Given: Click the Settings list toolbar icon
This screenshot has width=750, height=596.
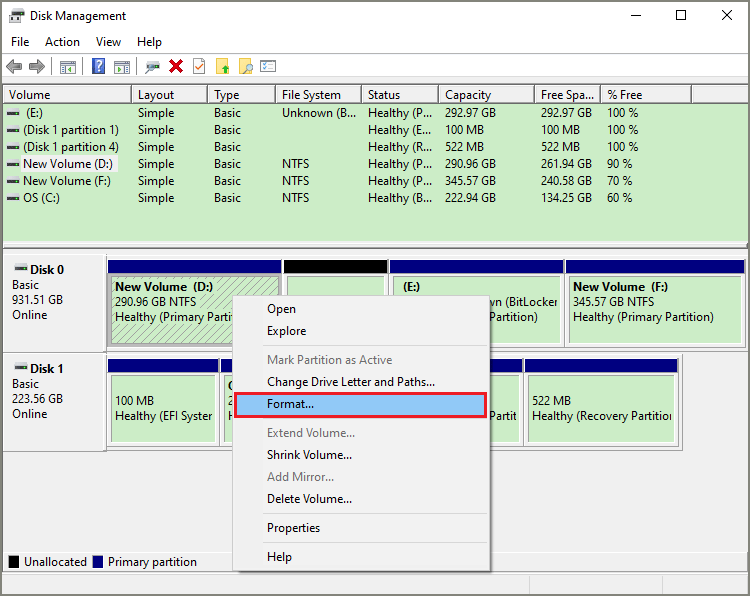Looking at the screenshot, I should coord(268,66).
